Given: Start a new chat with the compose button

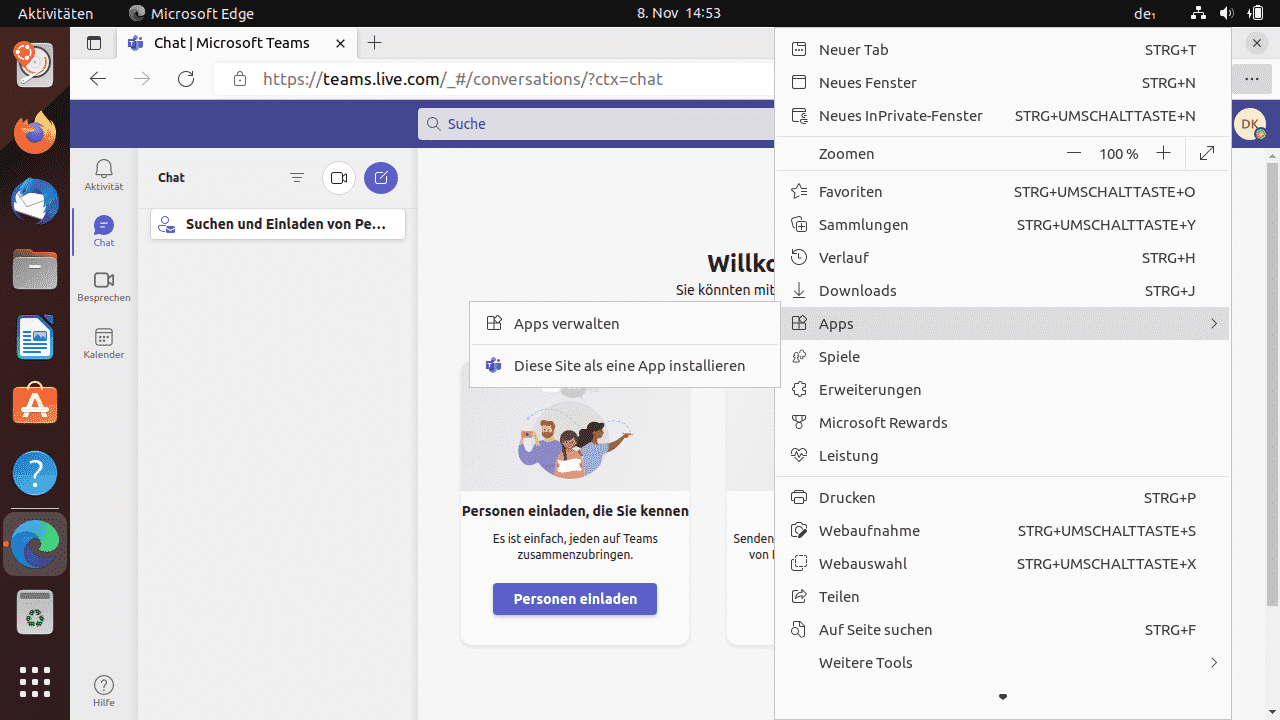Looking at the screenshot, I should click(x=381, y=178).
